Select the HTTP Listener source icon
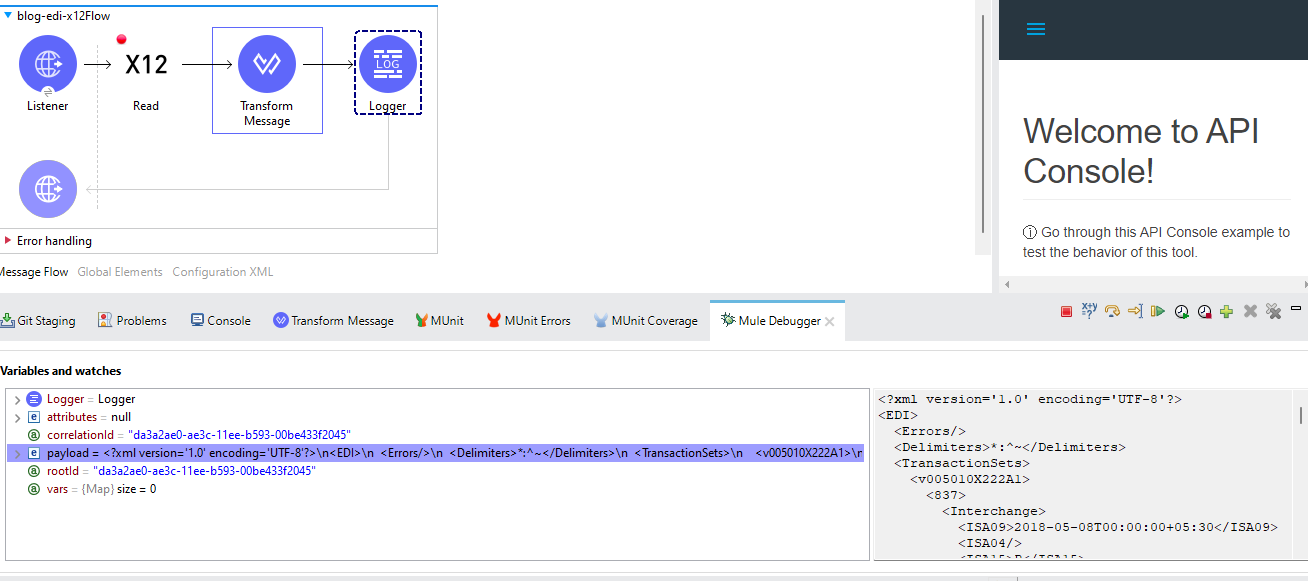Image resolution: width=1308 pixels, height=581 pixels. [x=48, y=64]
